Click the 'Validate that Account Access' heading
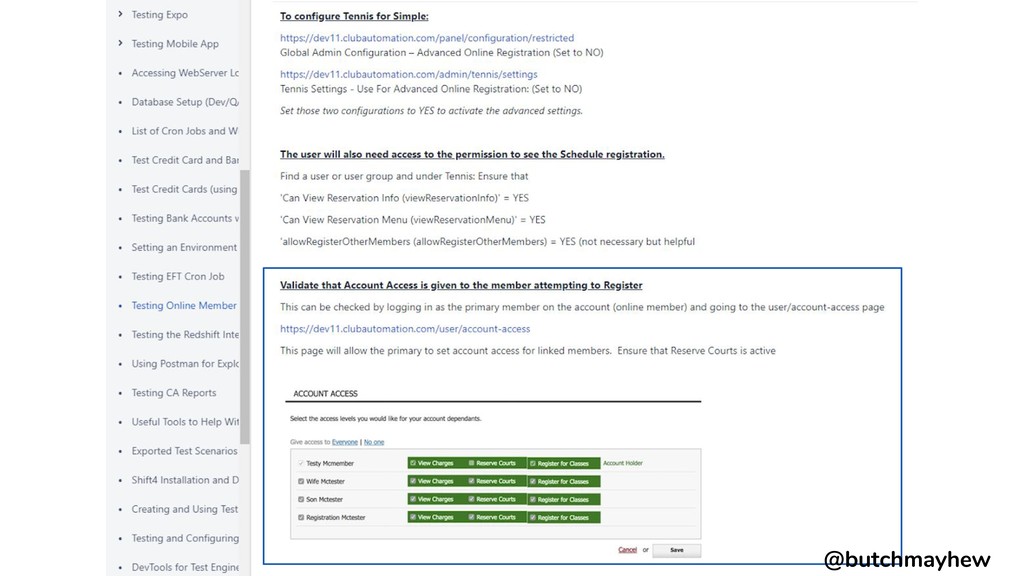This screenshot has width=1024, height=576. (461, 285)
